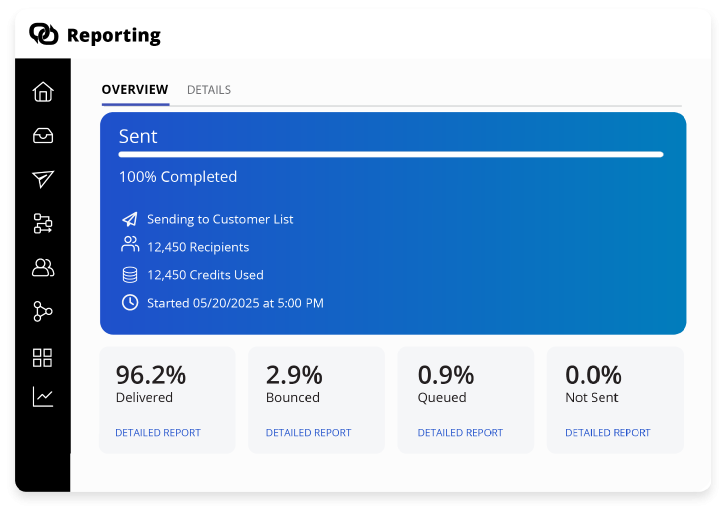Click the Queued label

click(442, 397)
